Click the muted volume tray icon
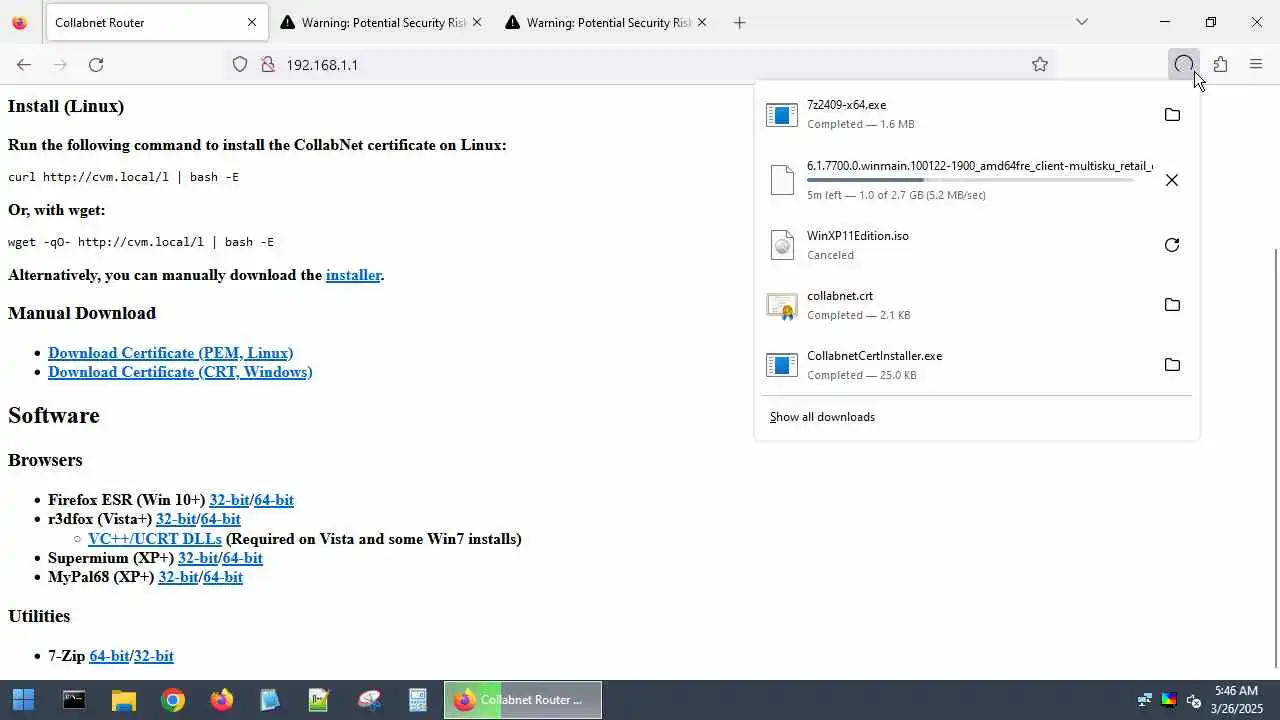 pyautogui.click(x=1193, y=700)
